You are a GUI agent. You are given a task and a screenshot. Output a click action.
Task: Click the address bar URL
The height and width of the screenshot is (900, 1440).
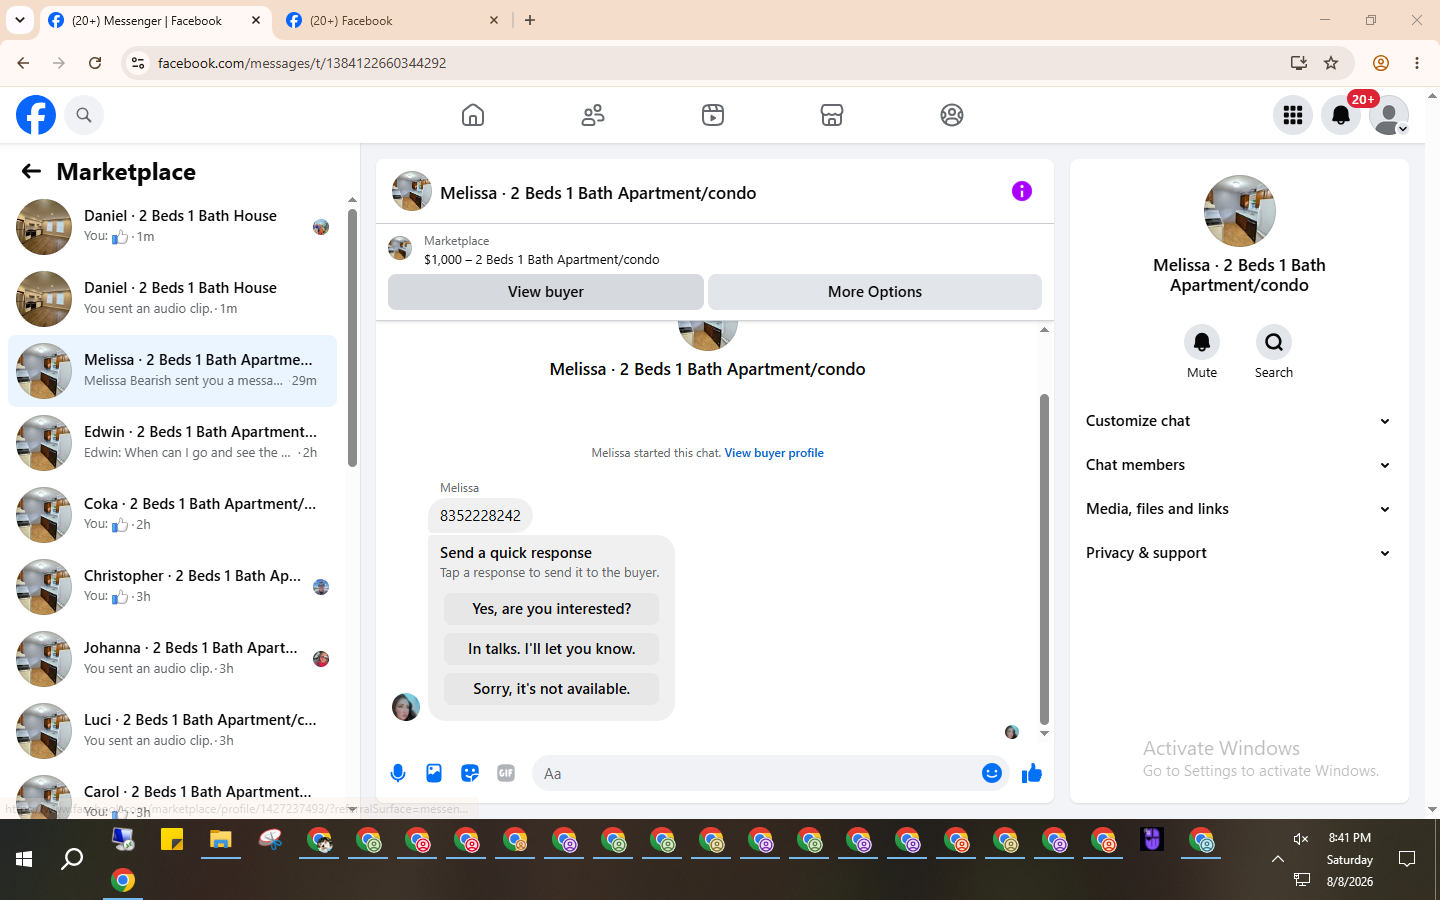(302, 63)
